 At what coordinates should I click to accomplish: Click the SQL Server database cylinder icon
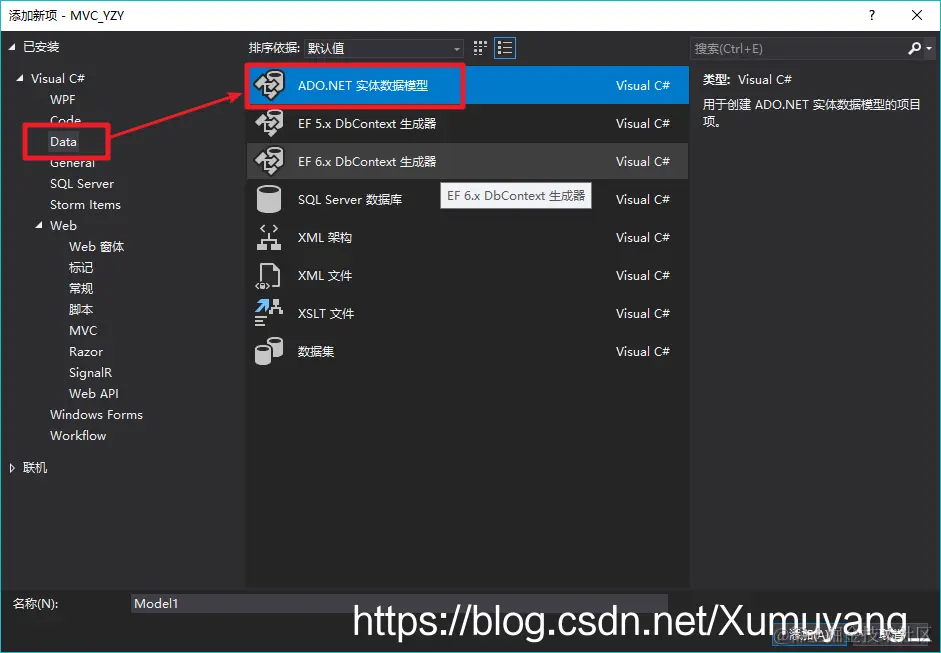269,199
